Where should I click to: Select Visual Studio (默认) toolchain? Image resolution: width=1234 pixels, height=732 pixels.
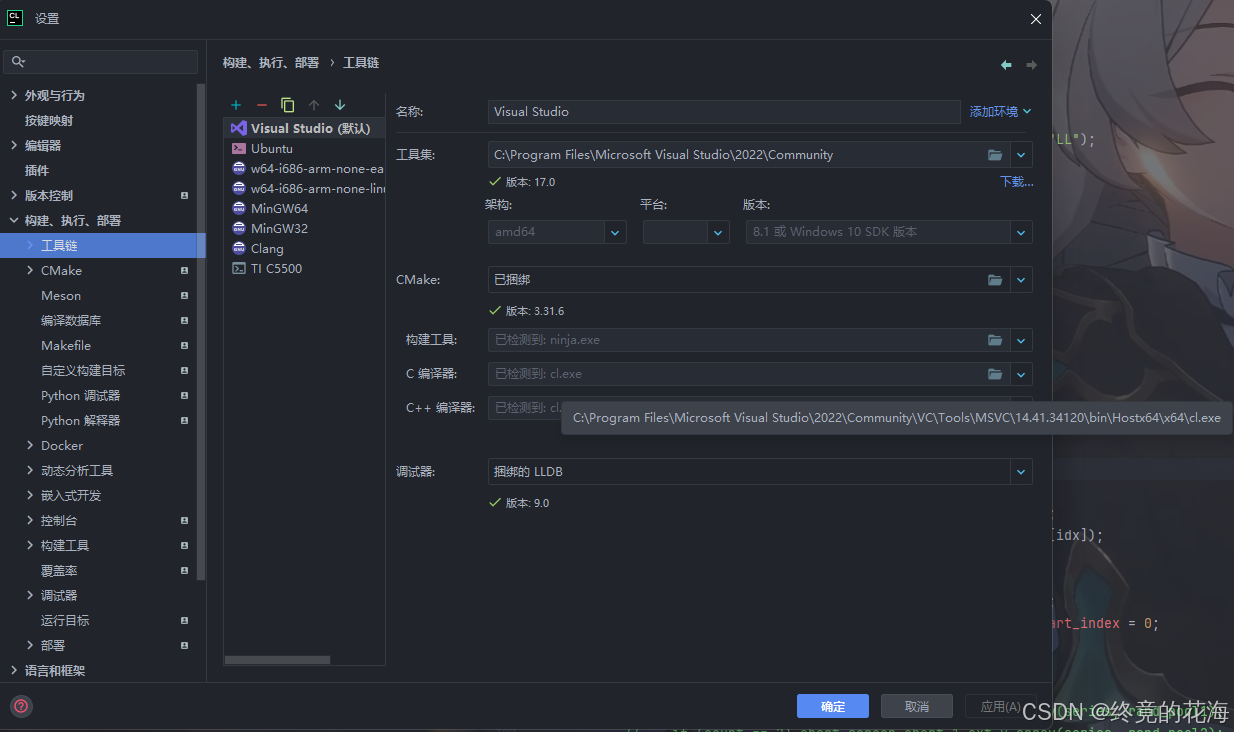(x=304, y=128)
